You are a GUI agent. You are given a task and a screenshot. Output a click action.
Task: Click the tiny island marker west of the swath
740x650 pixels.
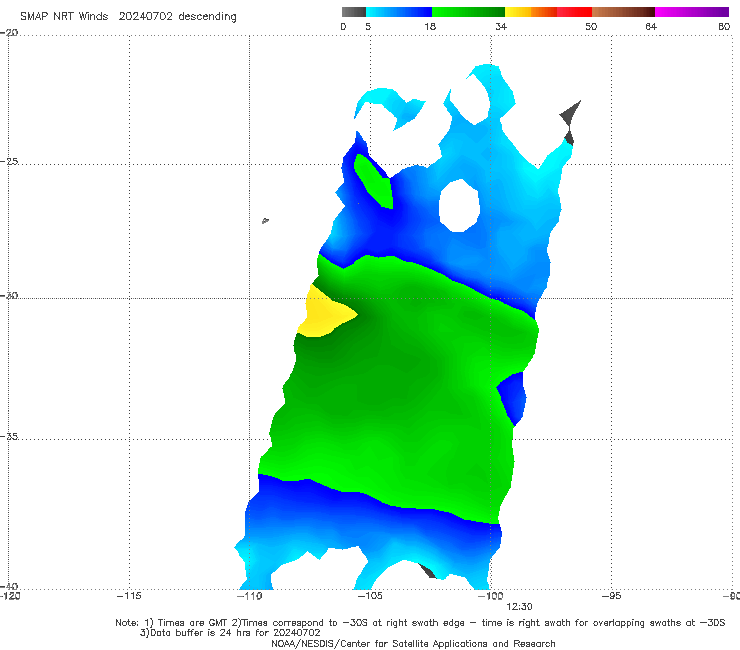(265, 220)
